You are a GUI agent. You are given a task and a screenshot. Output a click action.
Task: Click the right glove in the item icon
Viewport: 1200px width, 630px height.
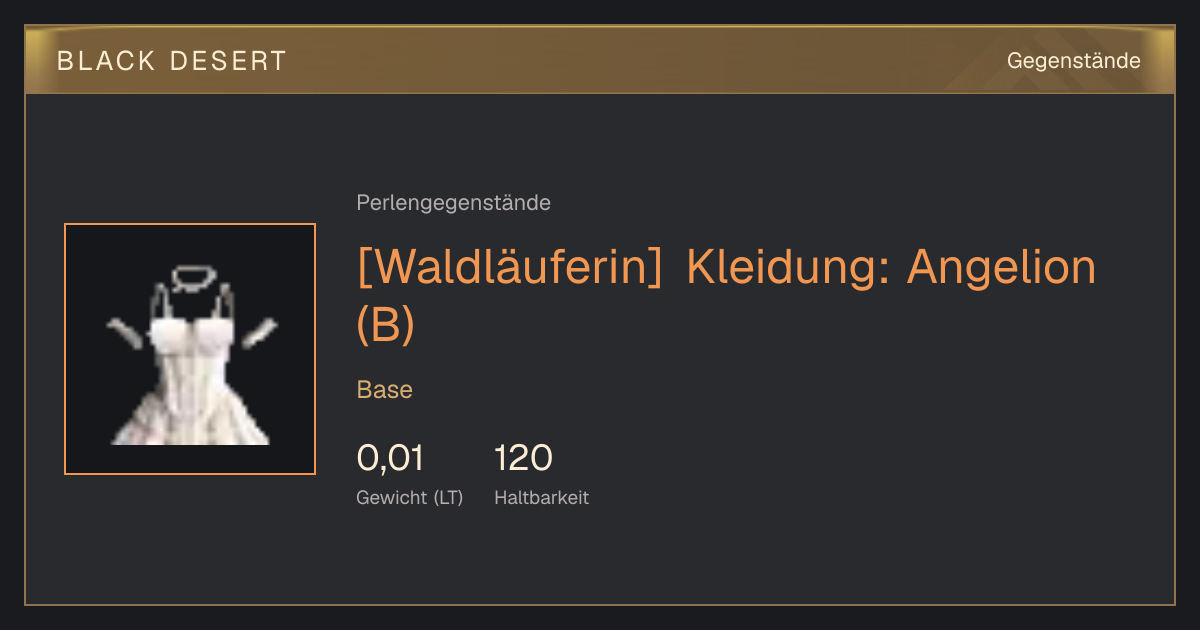258,333
